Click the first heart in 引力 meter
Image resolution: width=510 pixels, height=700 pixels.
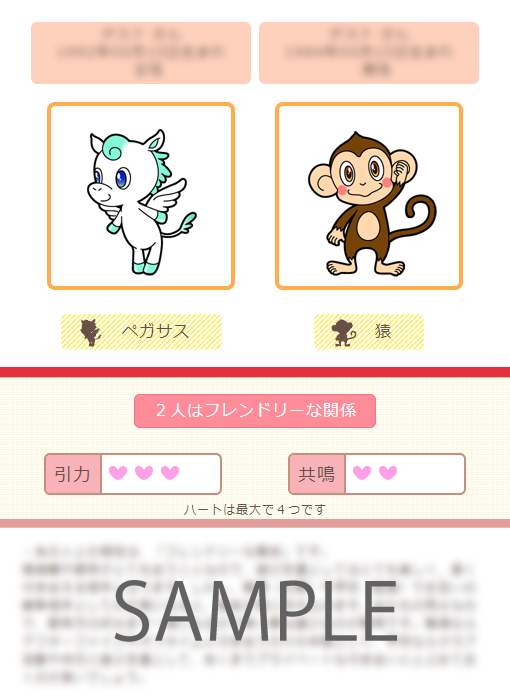coord(118,473)
